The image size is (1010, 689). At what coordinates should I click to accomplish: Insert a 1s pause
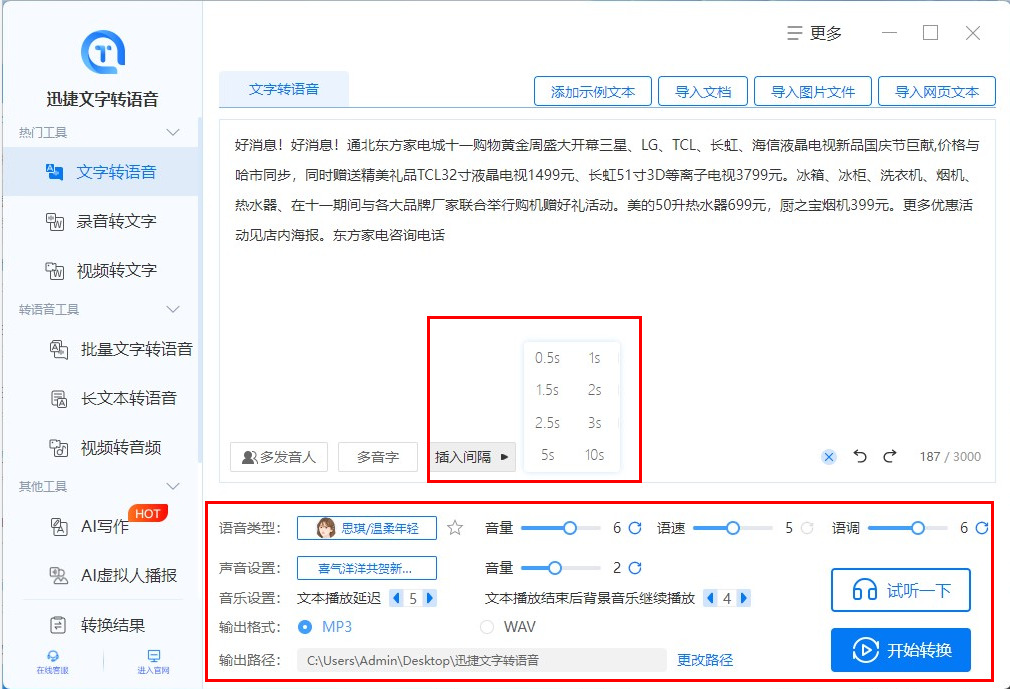coord(595,358)
